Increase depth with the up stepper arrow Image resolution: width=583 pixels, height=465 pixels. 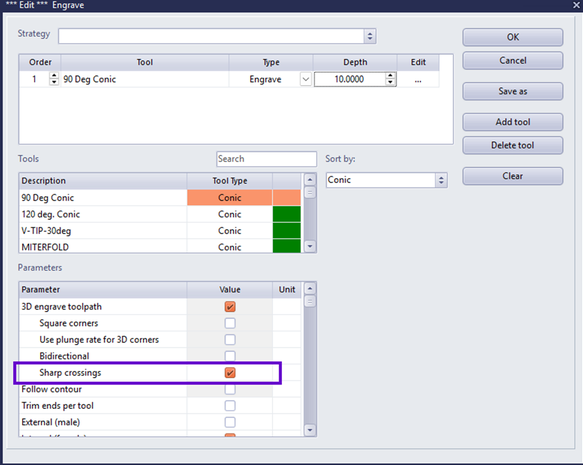[x=390, y=76]
